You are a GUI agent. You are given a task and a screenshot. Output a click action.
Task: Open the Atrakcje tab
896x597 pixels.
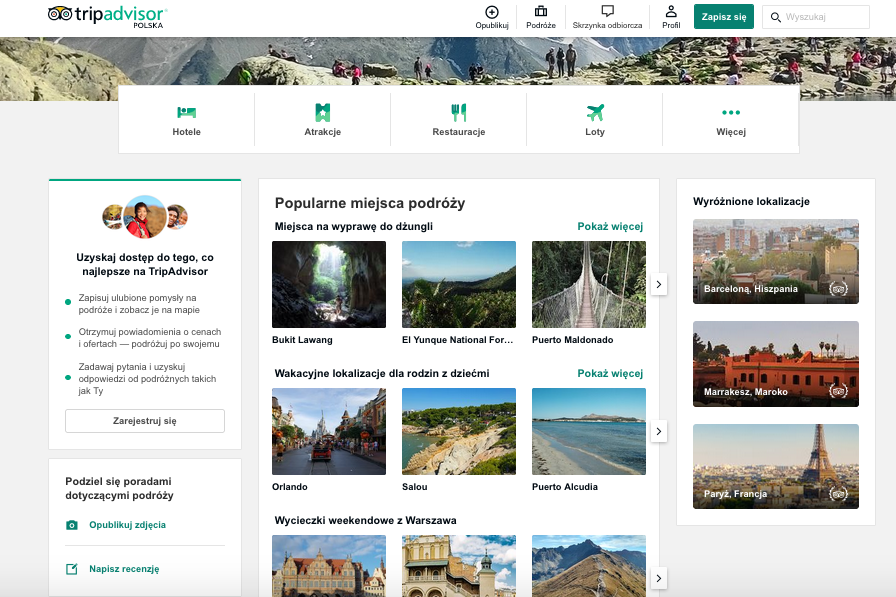click(322, 119)
